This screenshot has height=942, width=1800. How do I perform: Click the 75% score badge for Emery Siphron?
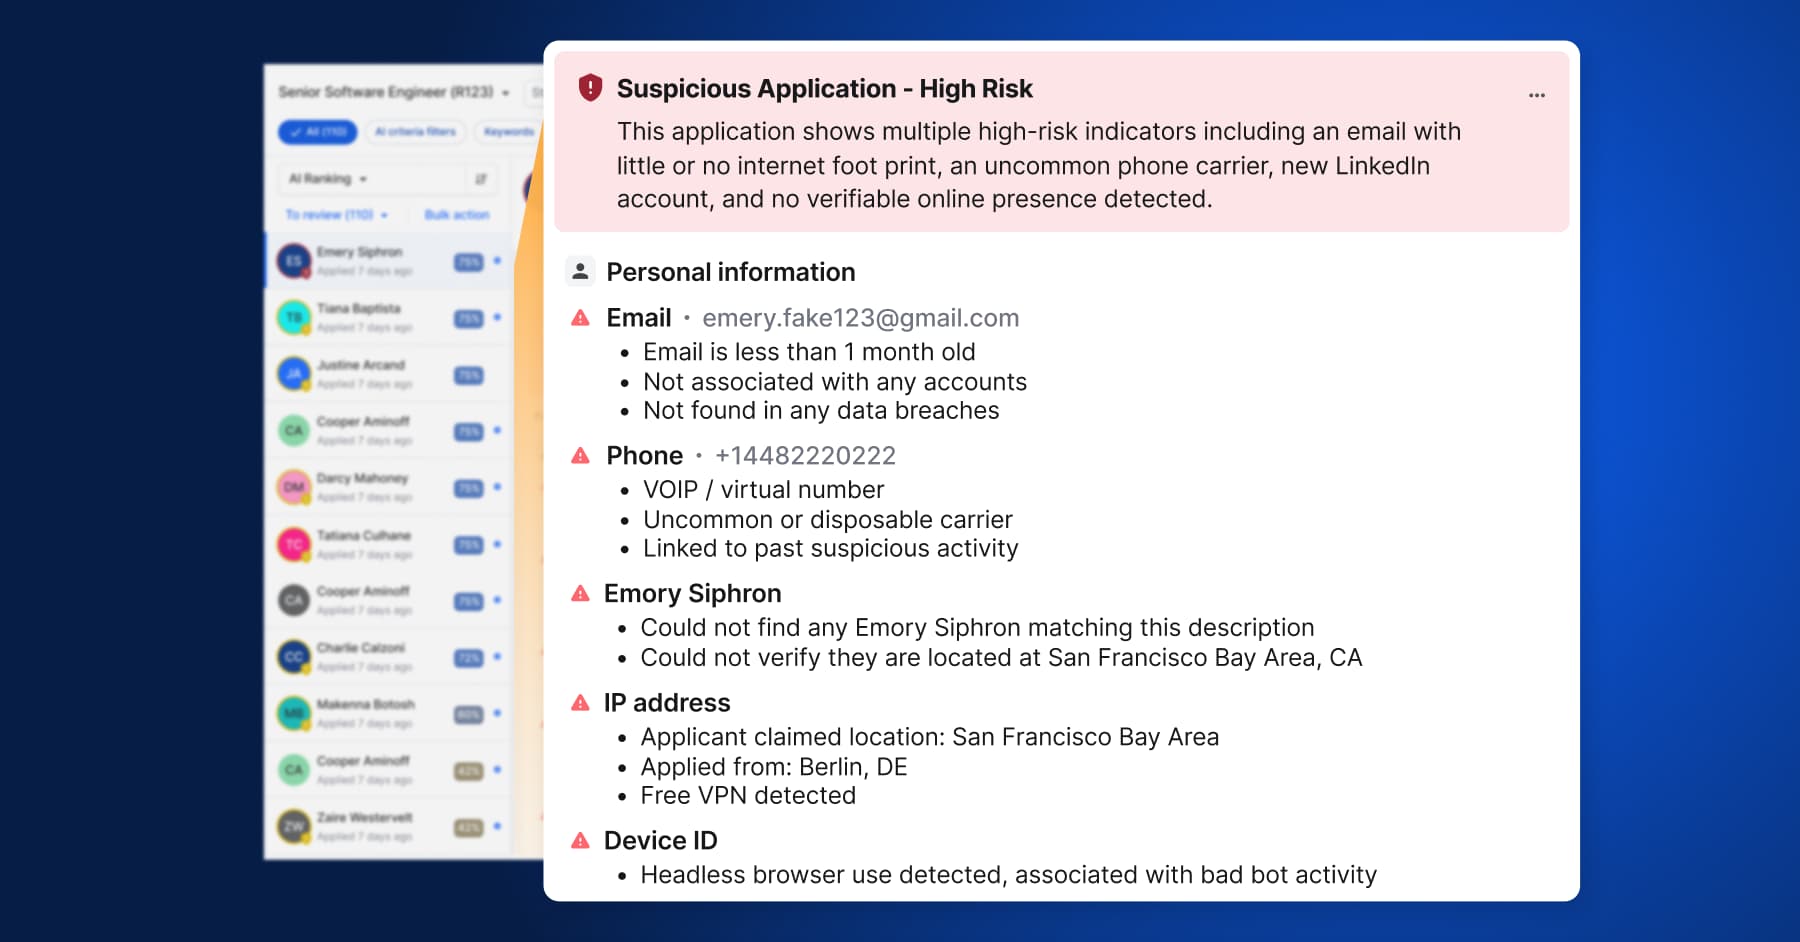pos(466,260)
